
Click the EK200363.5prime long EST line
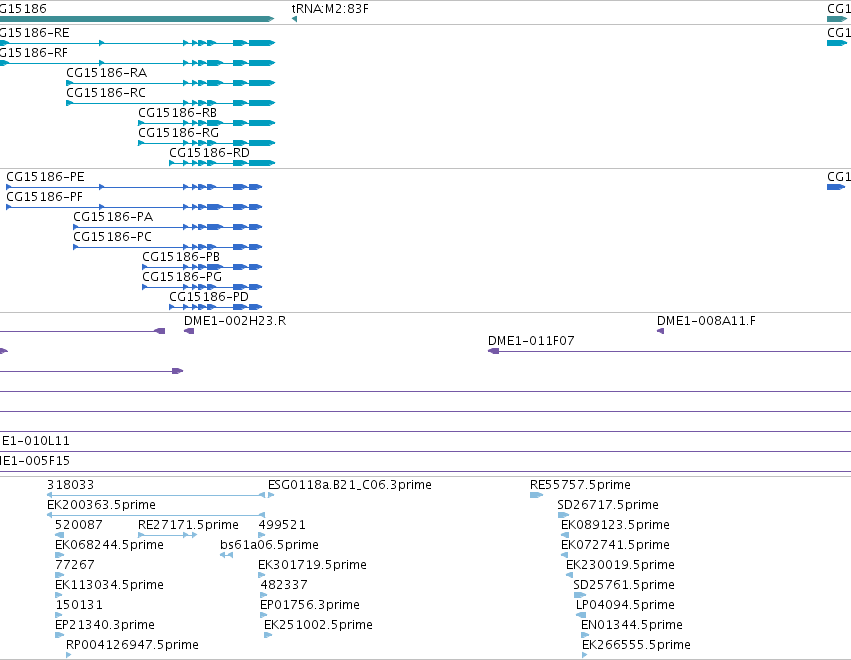(156, 515)
